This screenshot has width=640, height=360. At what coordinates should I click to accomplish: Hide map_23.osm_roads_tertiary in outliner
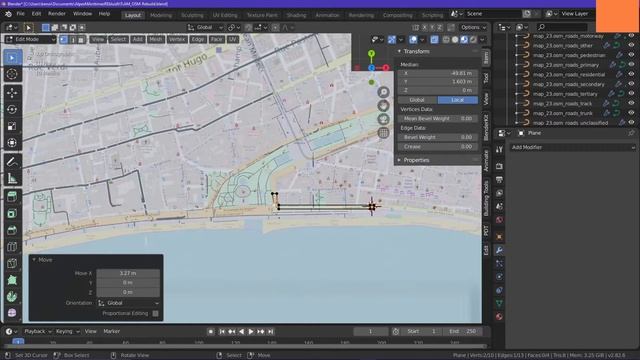click(631, 93)
